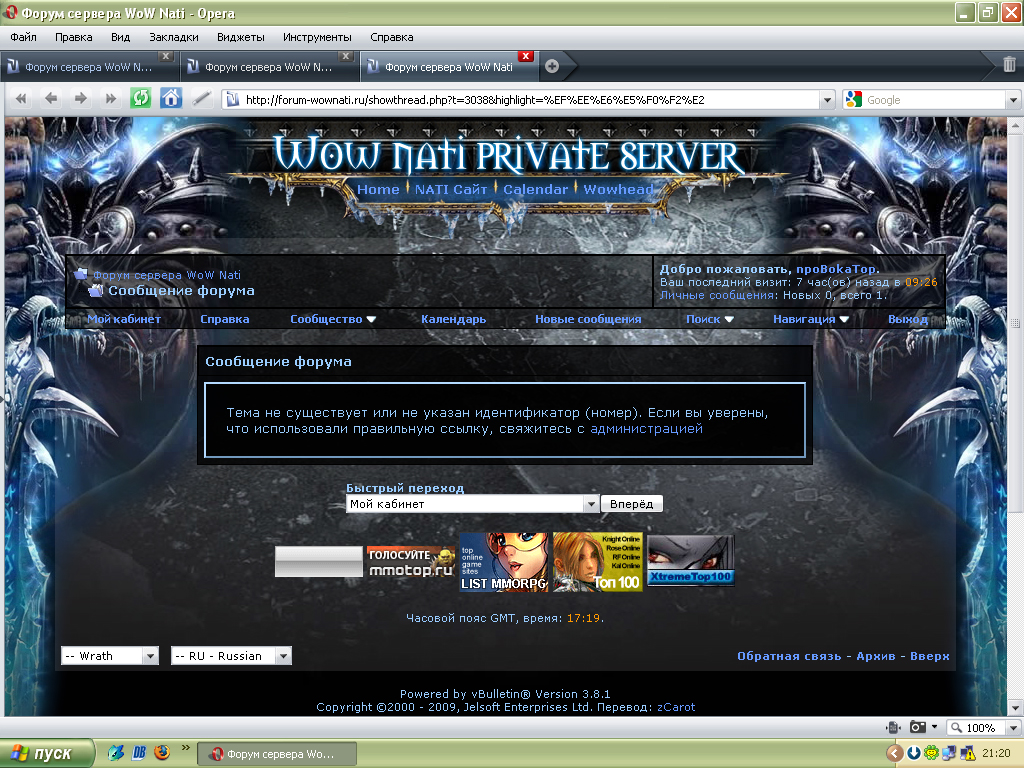Click the XtremeTop100 banner

(x=691, y=561)
